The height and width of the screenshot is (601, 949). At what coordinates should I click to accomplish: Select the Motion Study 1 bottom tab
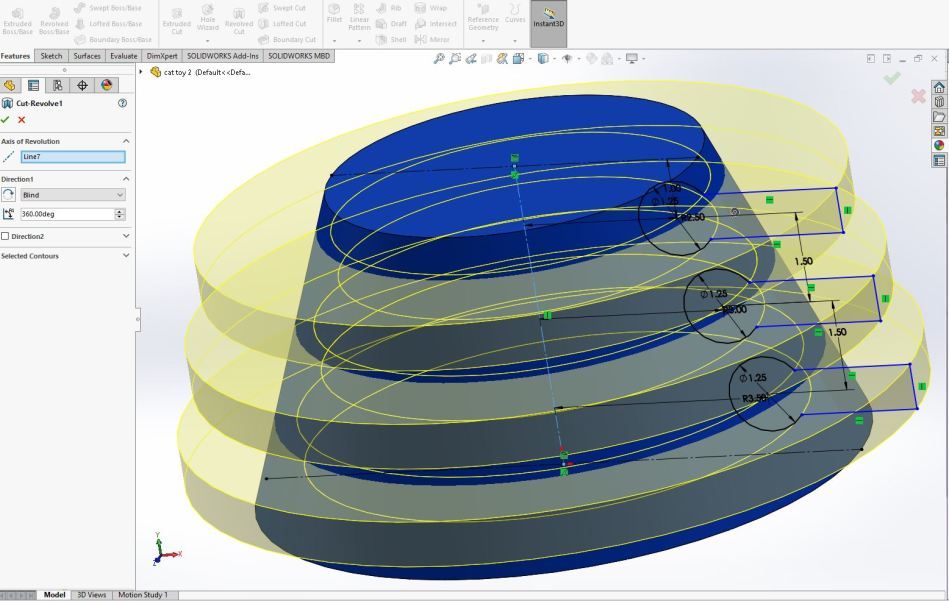pos(143,595)
